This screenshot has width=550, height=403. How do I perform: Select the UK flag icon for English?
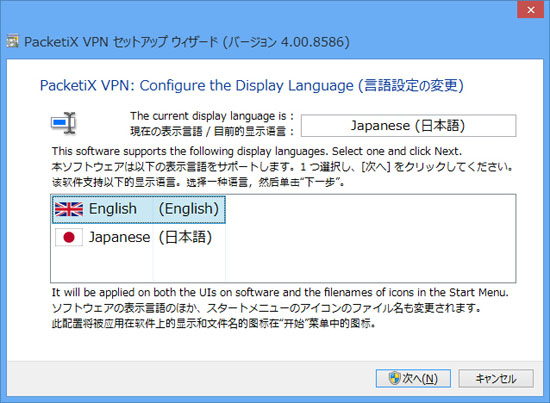coord(69,209)
